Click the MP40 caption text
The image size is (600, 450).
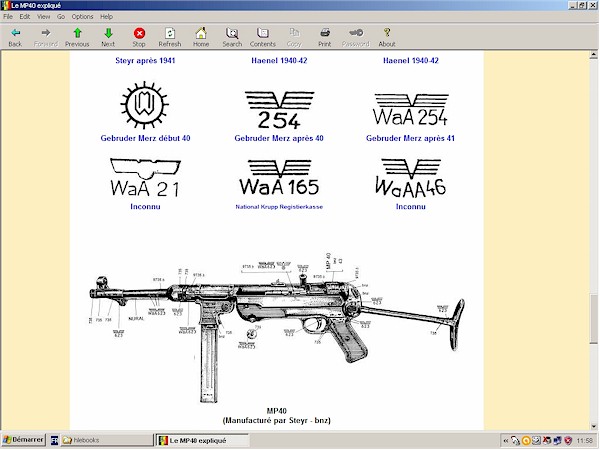pyautogui.click(x=277, y=411)
